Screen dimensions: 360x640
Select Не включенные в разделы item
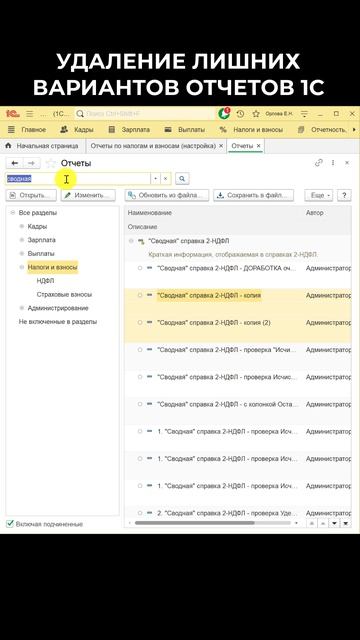[x=58, y=322]
